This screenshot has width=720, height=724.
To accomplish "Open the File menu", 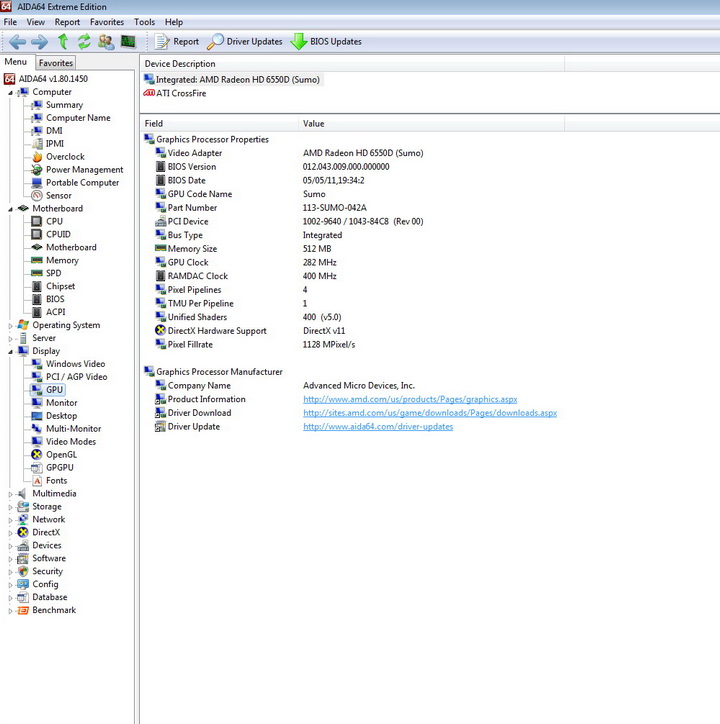I will pos(10,22).
